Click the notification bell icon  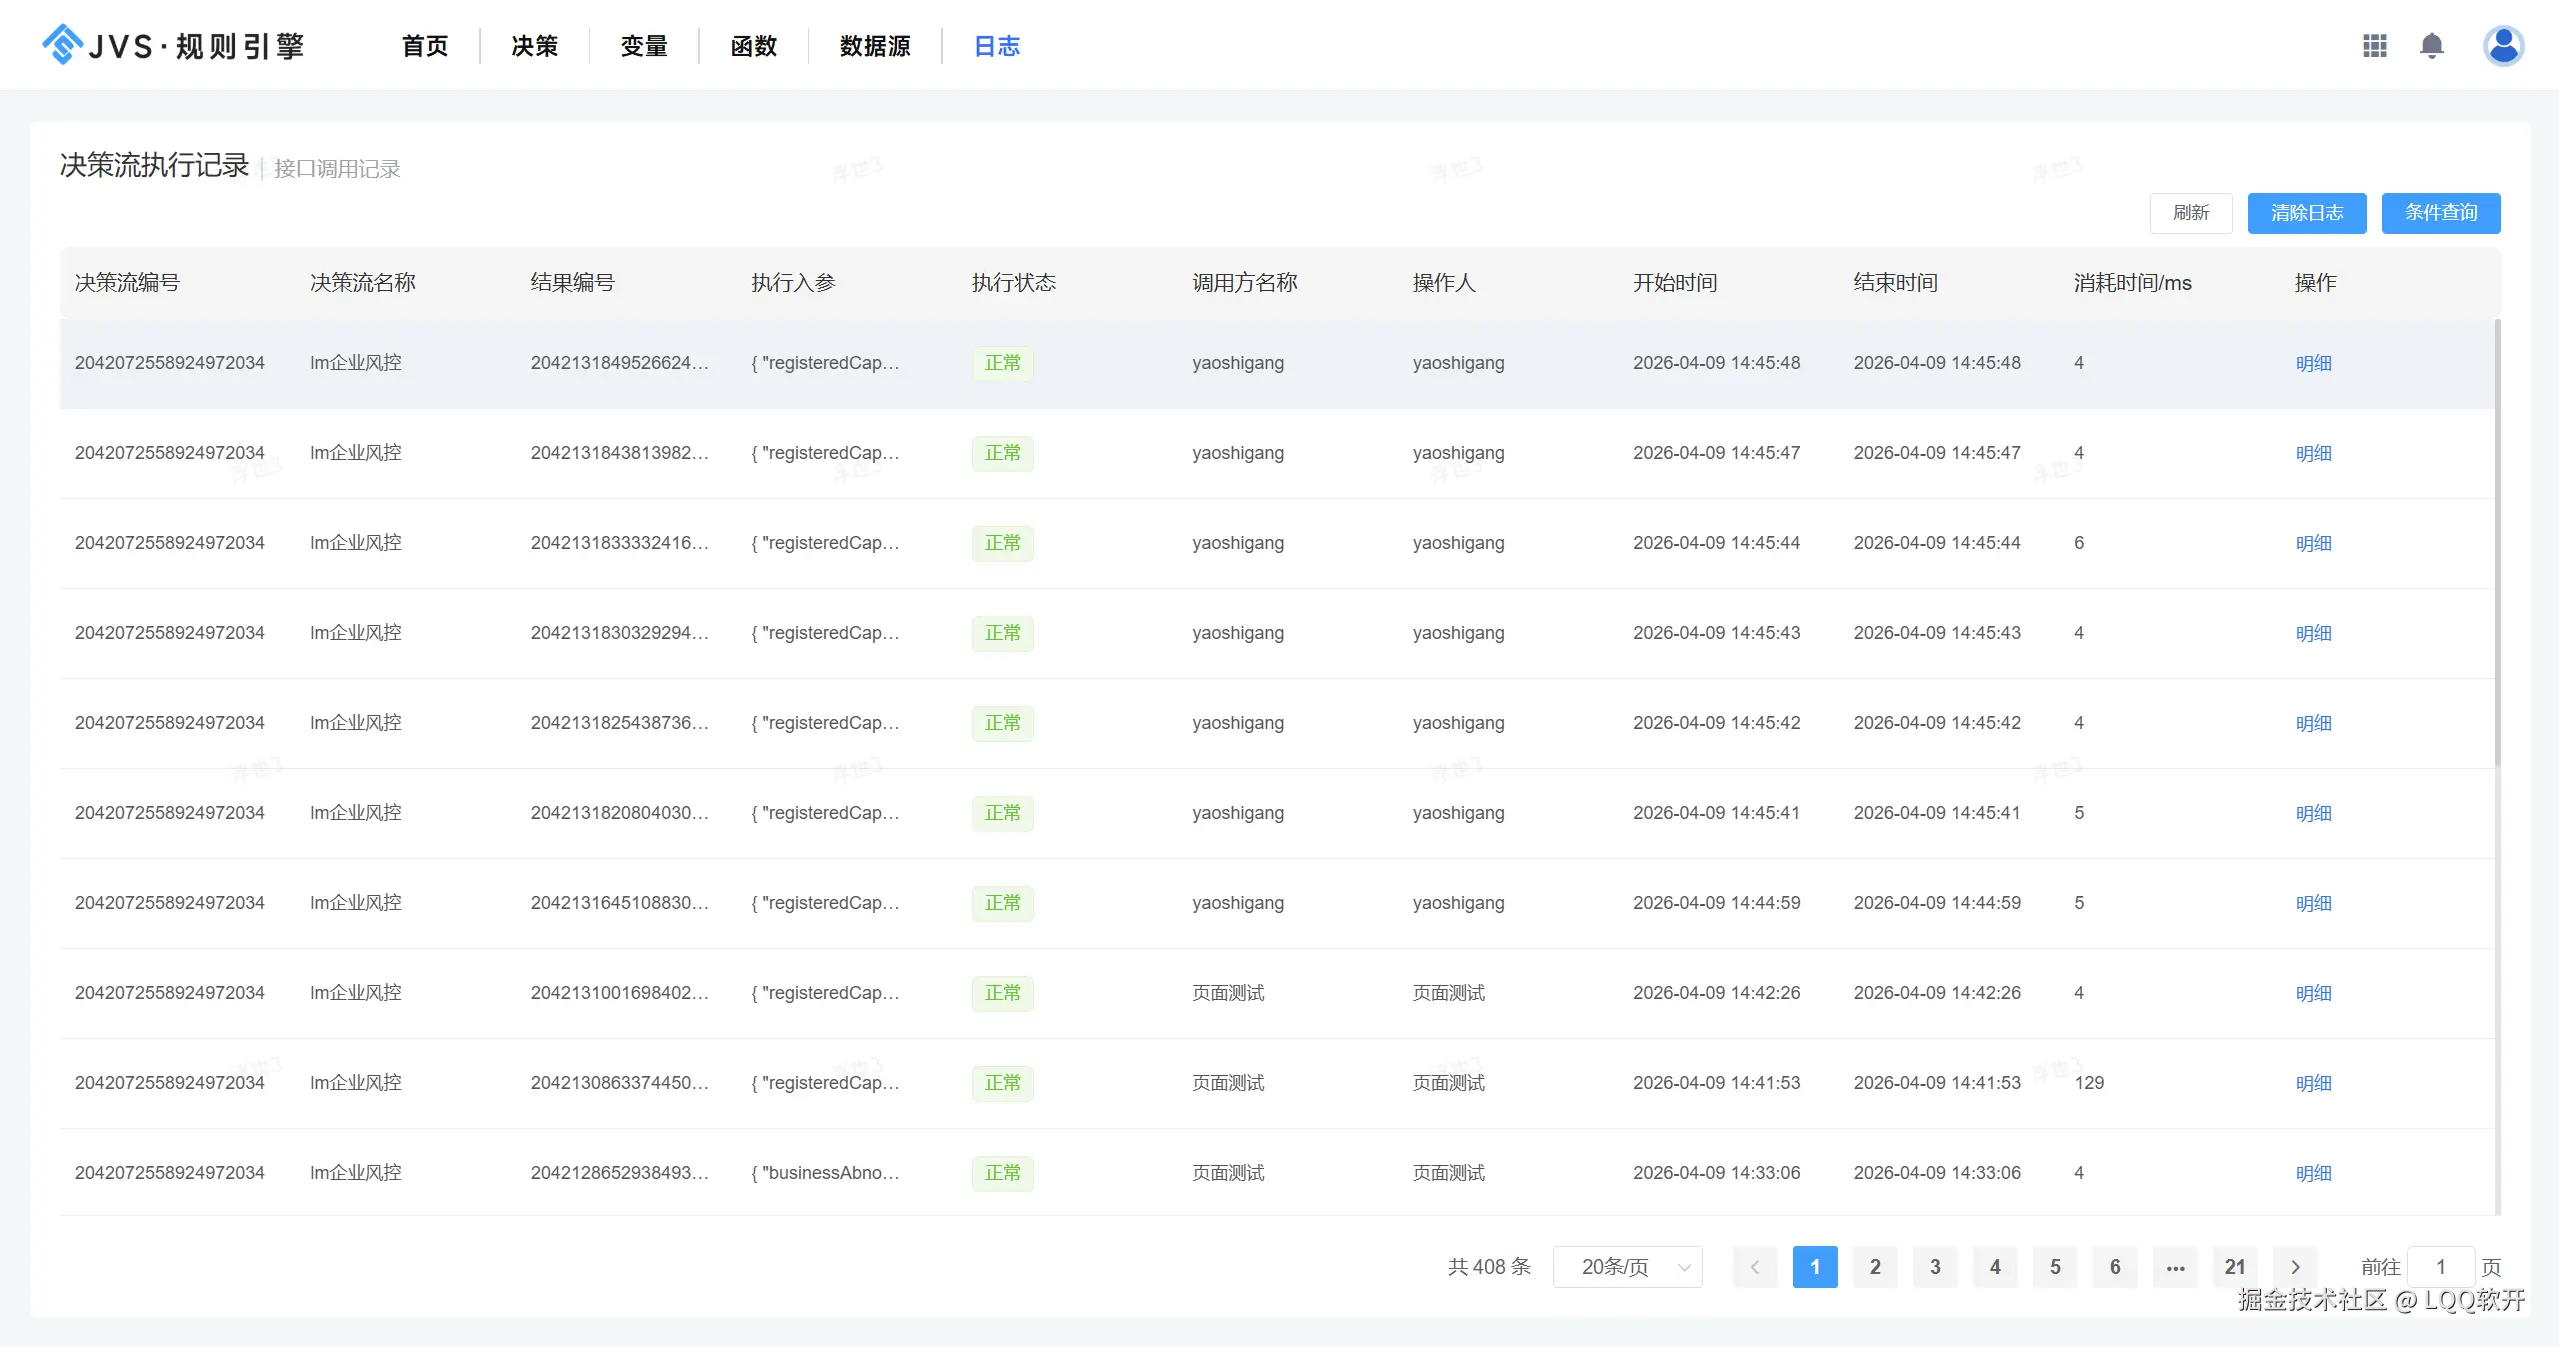tap(2431, 46)
